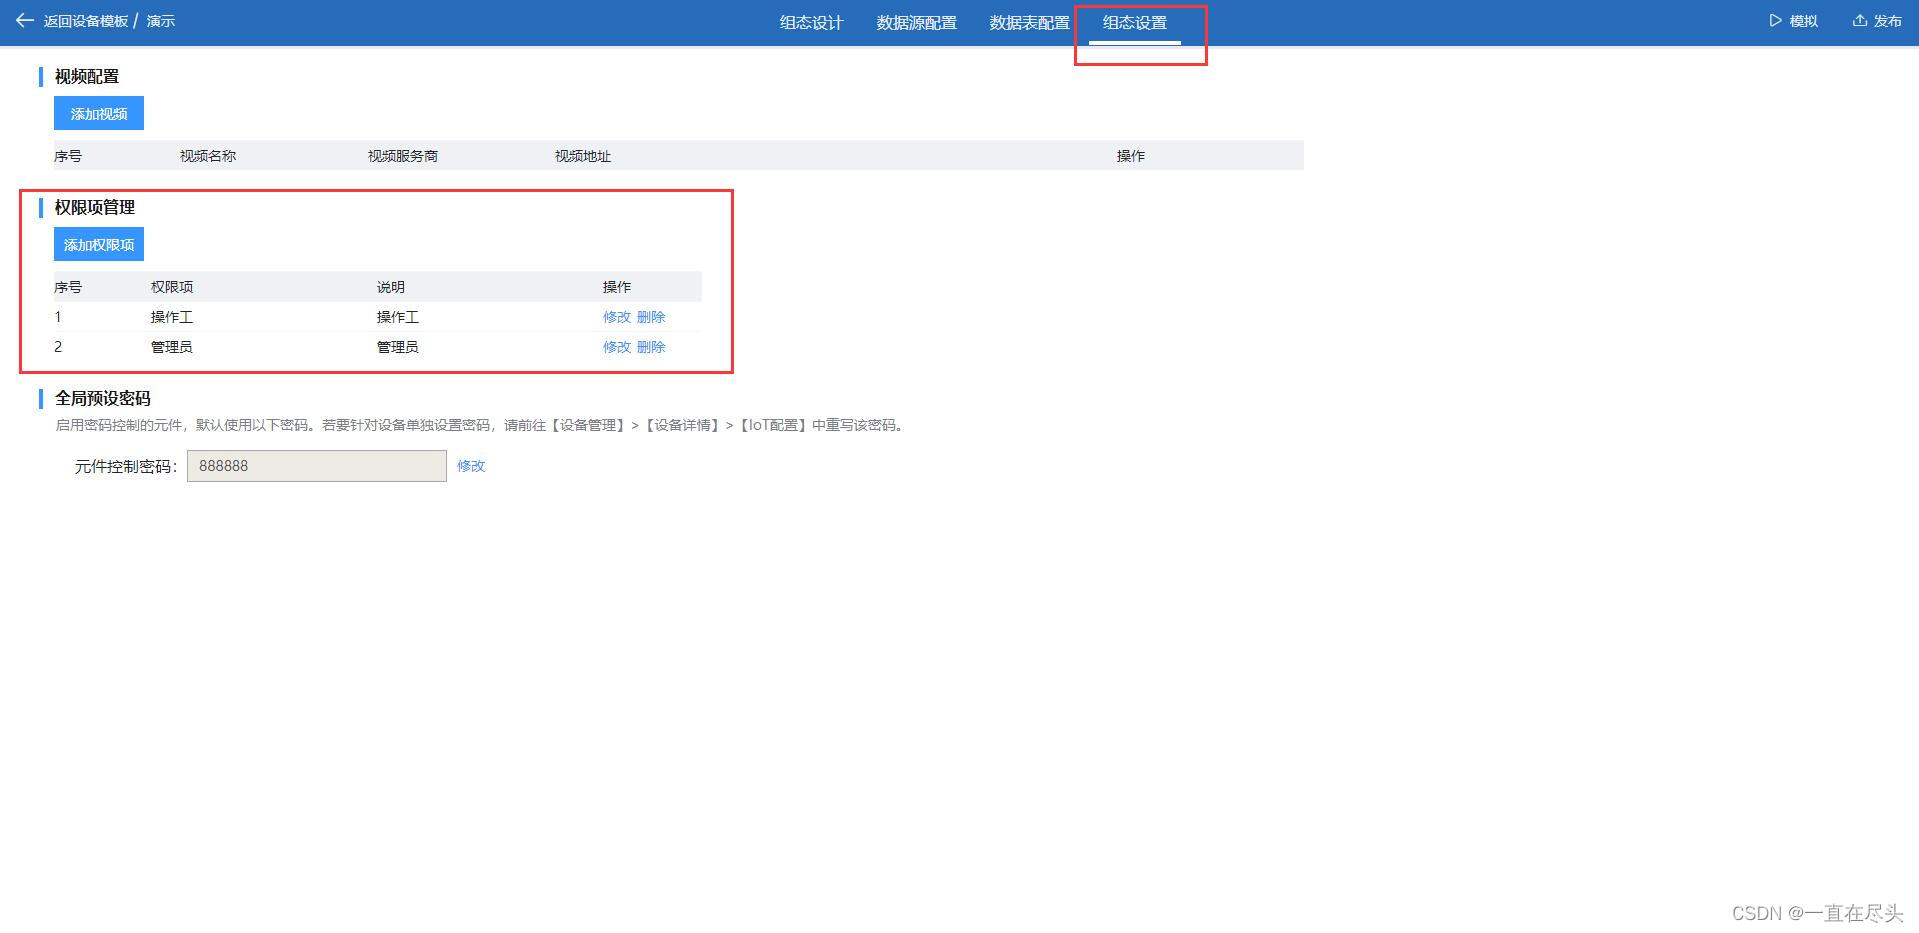
Task: Click the 操作工 permission item cell
Action: click(x=172, y=317)
